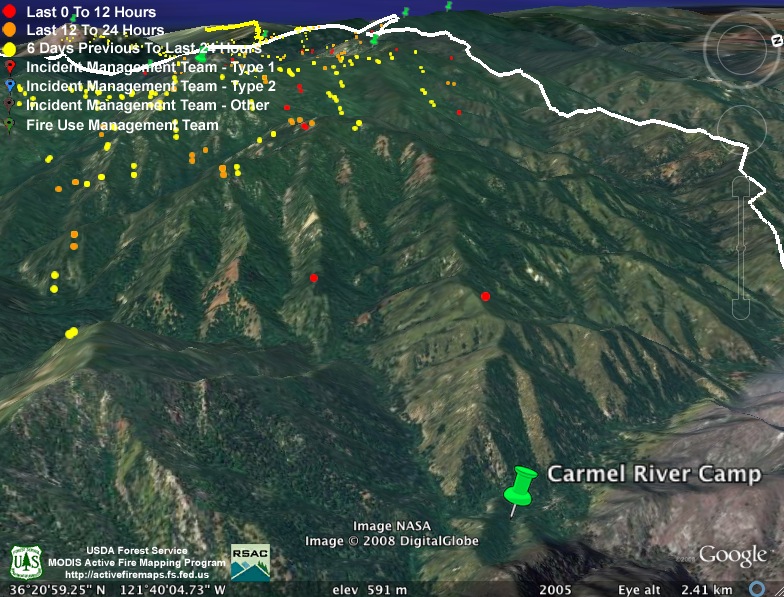The image size is (784, 597).
Task: Click the streaming status circle in status bar
Action: pyautogui.click(x=758, y=589)
